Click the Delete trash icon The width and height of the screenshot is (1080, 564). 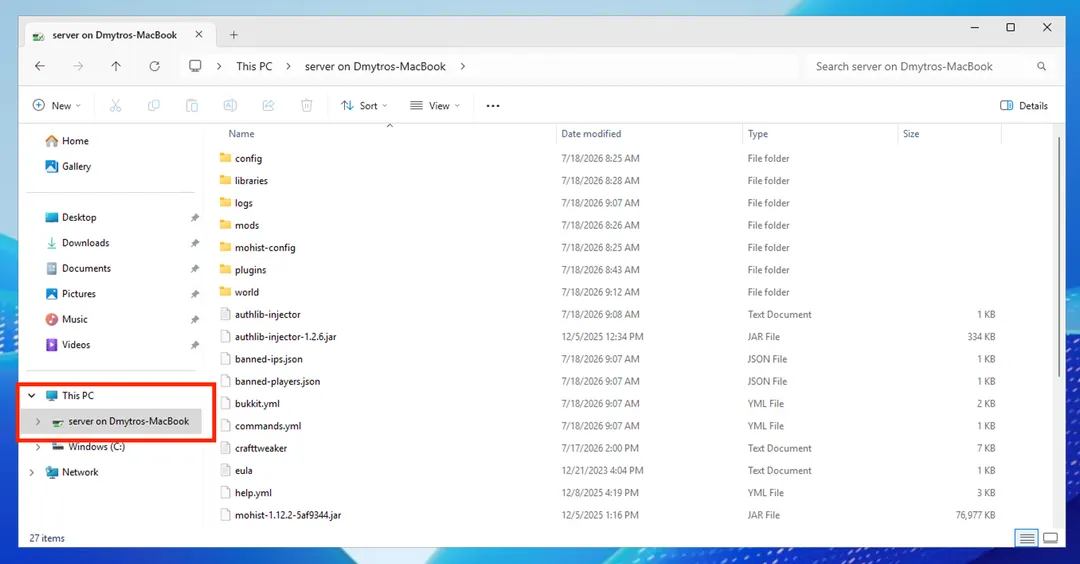pos(307,105)
